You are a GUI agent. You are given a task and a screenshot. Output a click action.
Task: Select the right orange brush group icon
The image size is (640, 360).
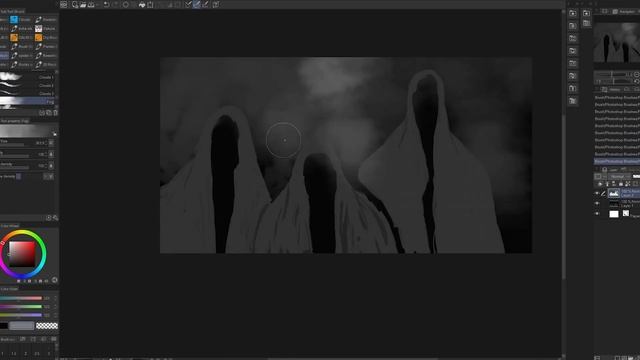point(38,38)
